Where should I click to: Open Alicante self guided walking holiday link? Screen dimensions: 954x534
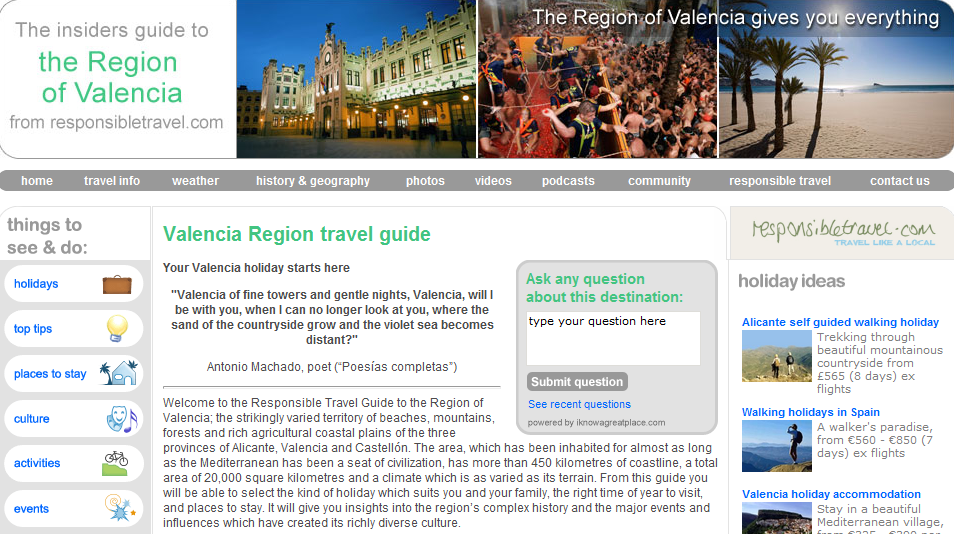tap(840, 322)
